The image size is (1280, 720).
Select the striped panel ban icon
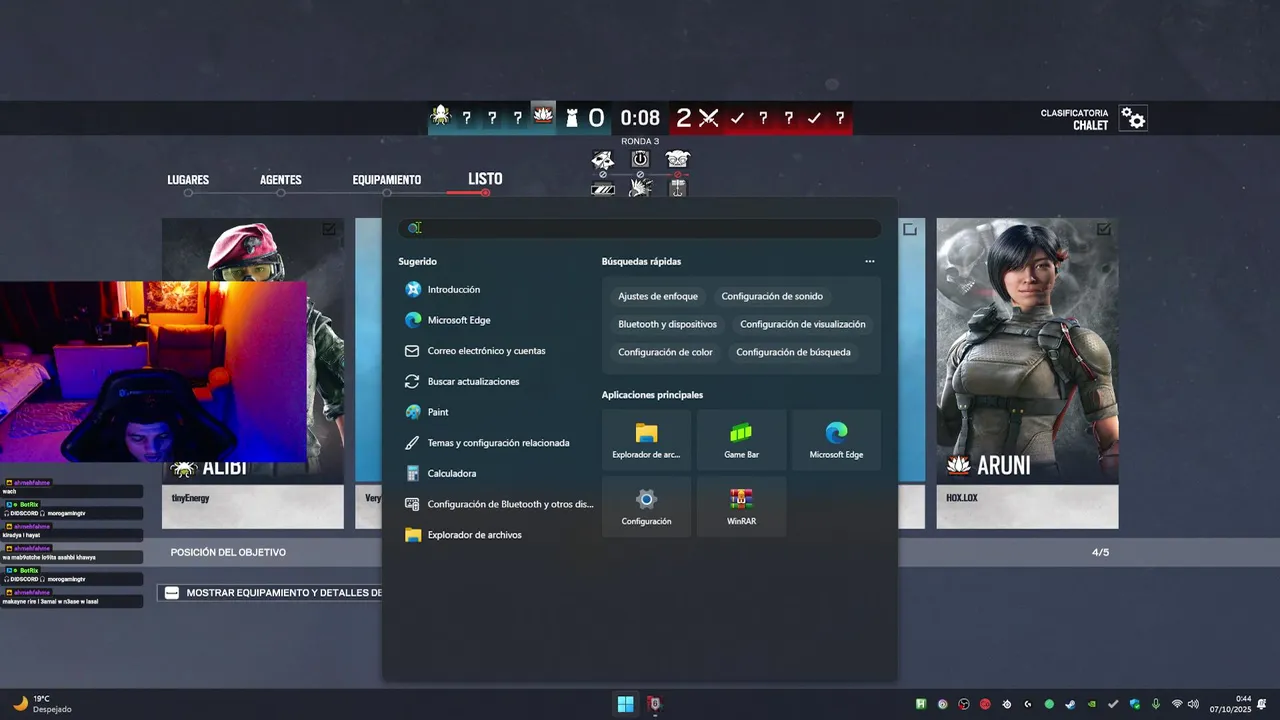pyautogui.click(x=603, y=188)
